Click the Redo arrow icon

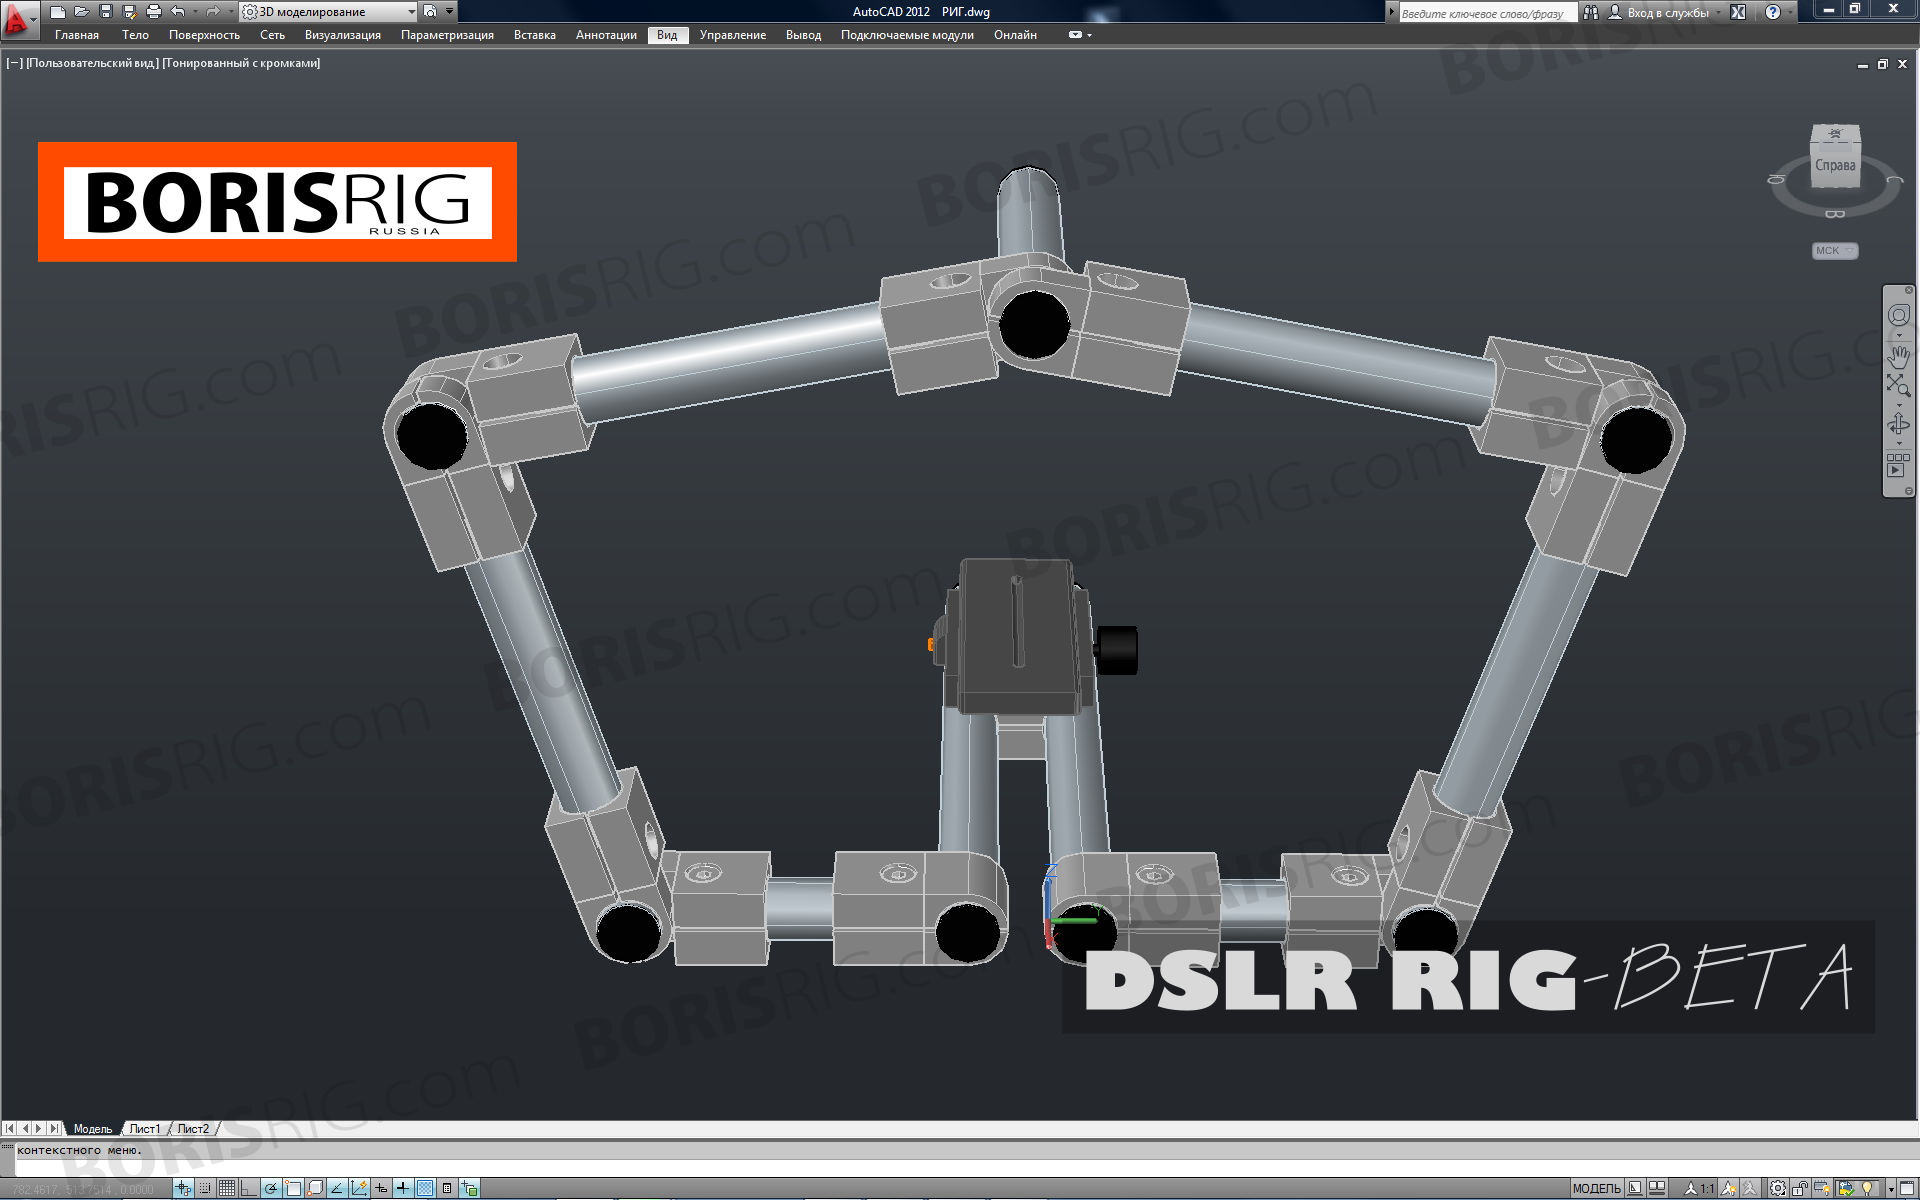[212, 12]
